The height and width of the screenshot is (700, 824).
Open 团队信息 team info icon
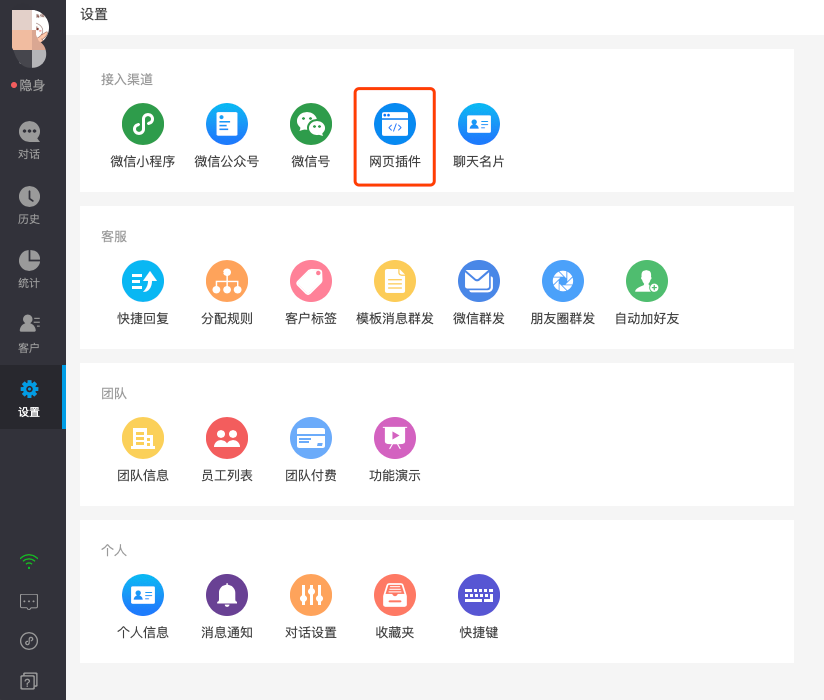pyautogui.click(x=143, y=438)
